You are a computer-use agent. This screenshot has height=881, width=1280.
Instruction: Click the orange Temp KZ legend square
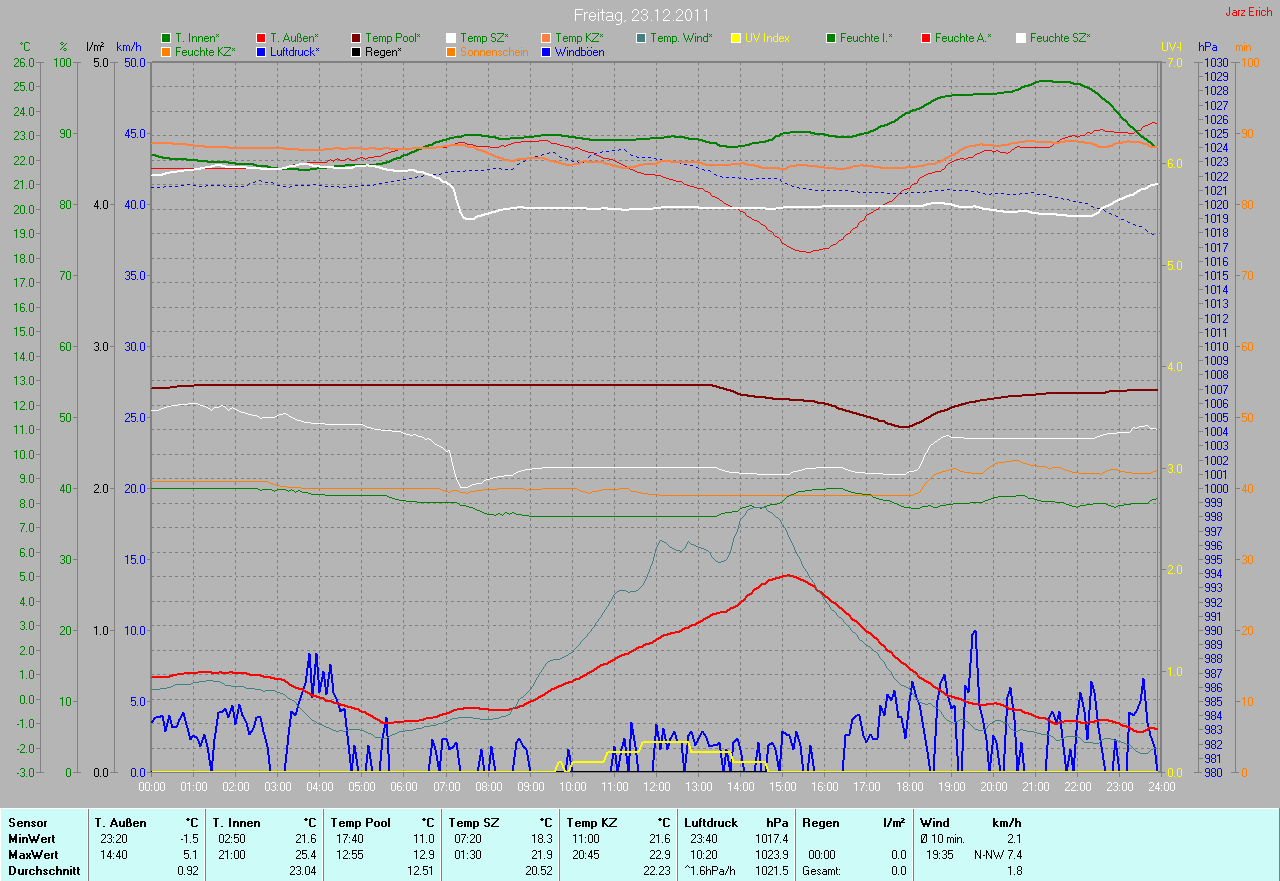click(546, 38)
